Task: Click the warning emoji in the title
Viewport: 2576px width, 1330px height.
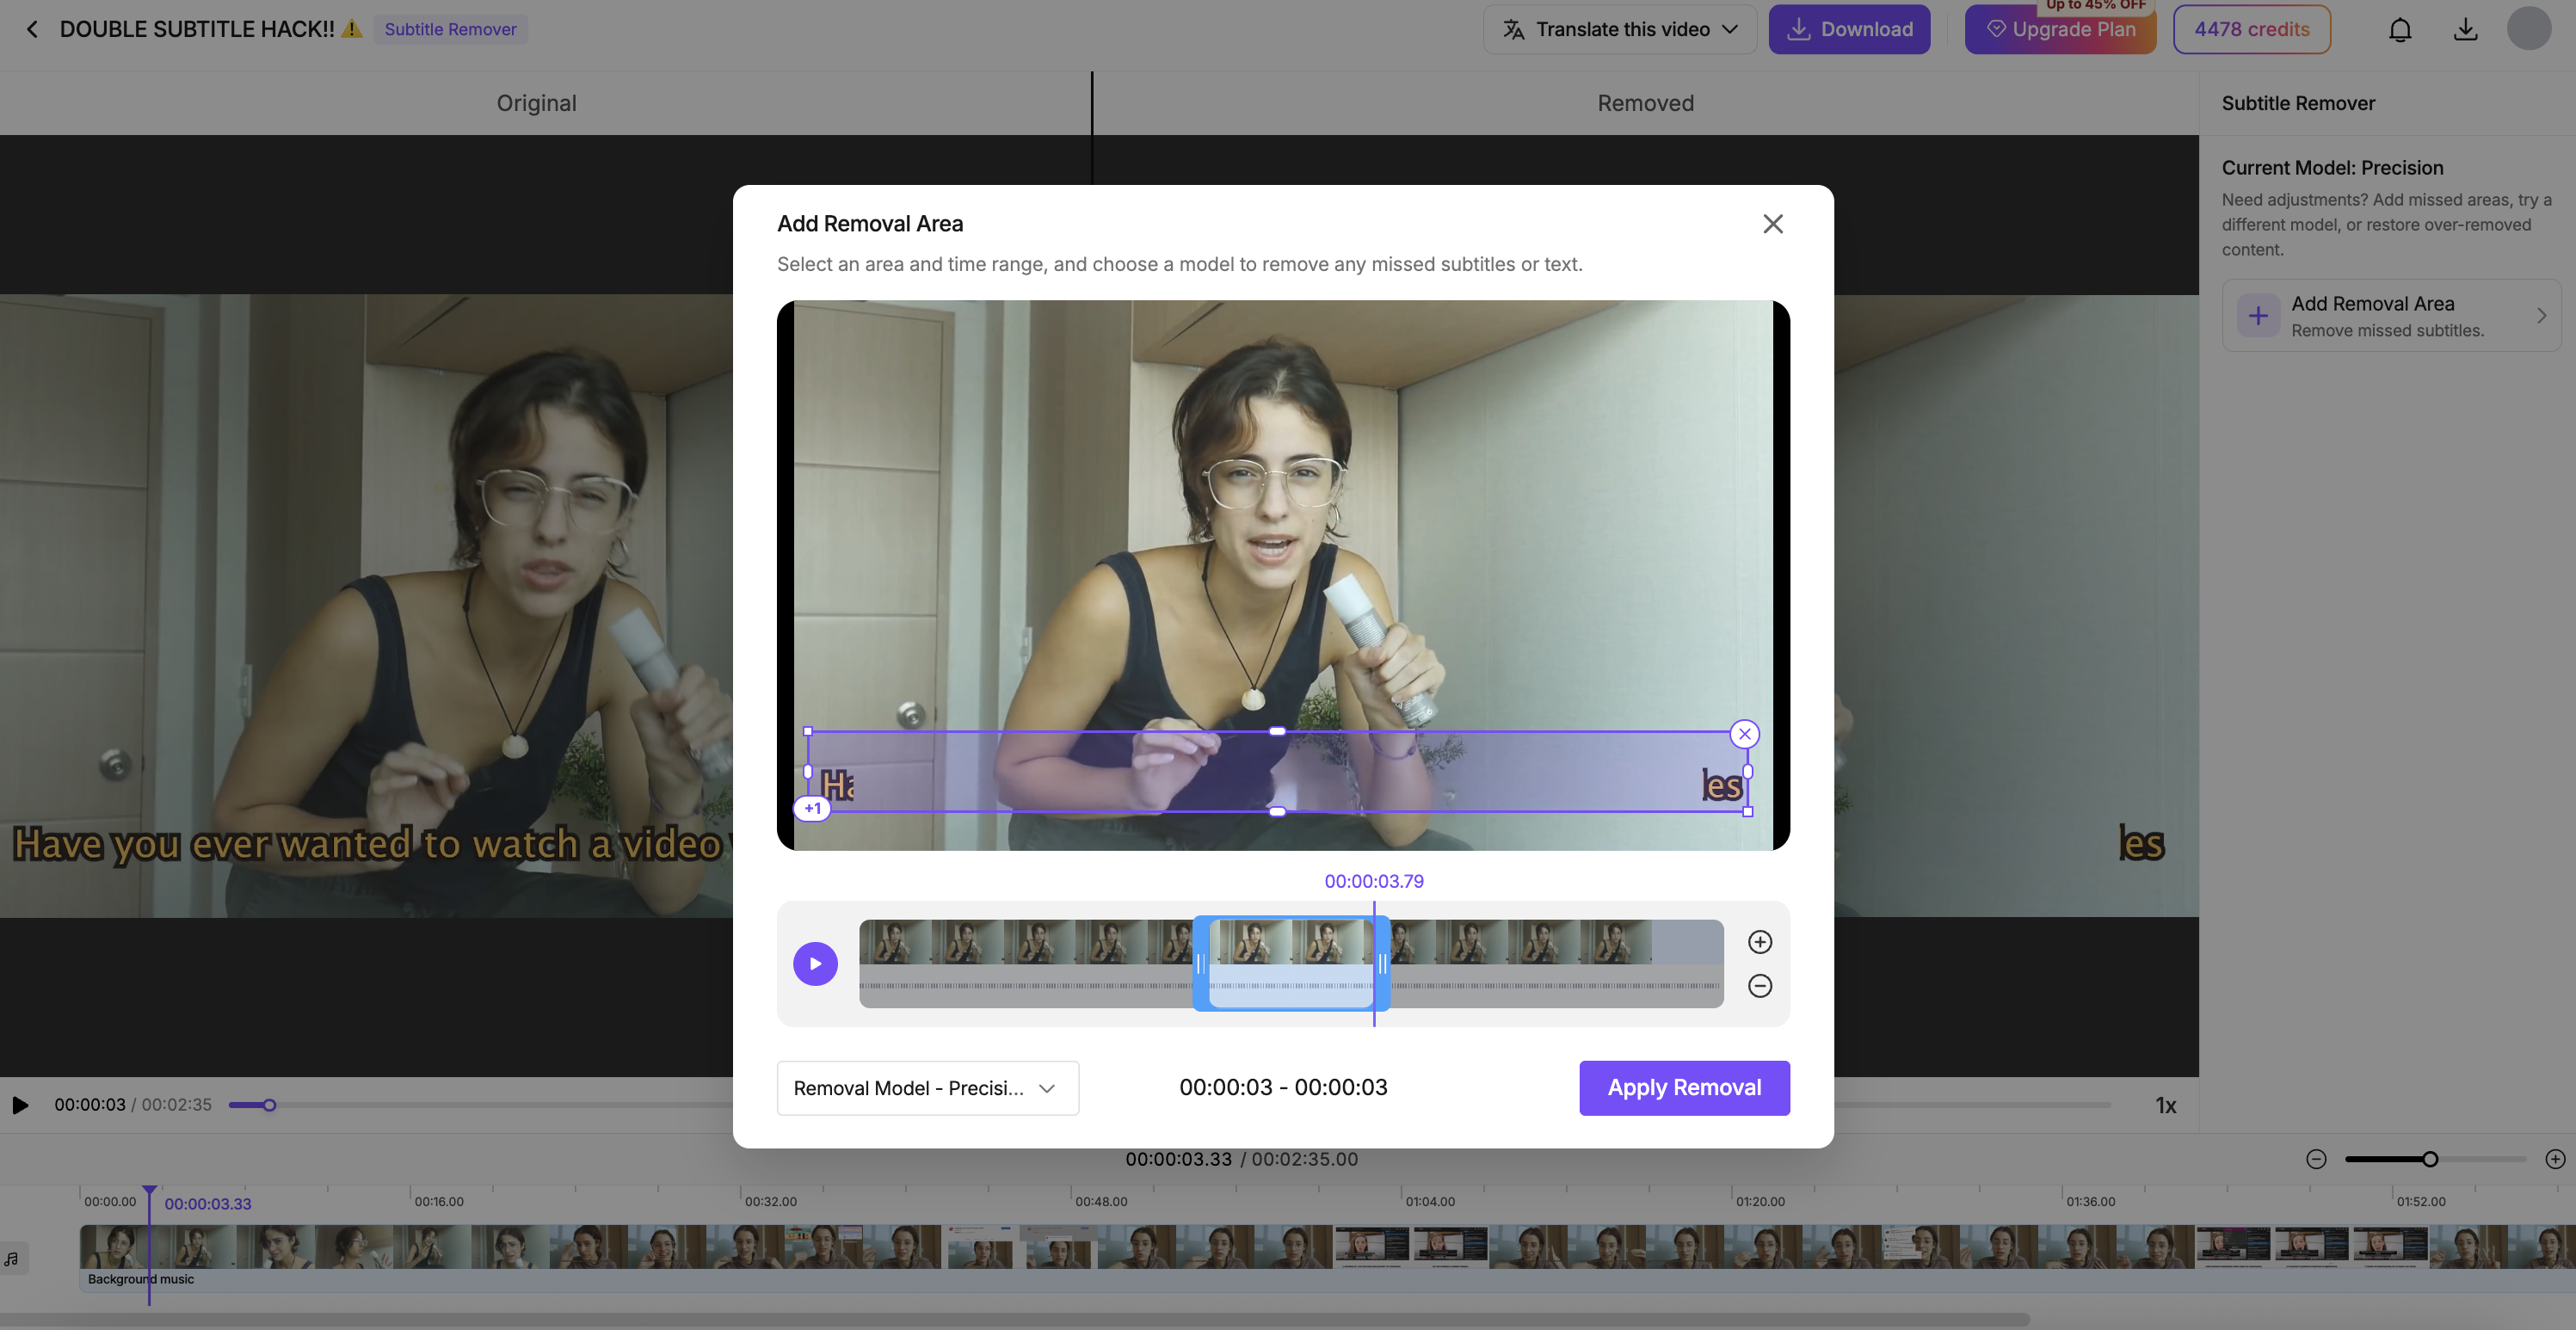Action: click(x=352, y=29)
